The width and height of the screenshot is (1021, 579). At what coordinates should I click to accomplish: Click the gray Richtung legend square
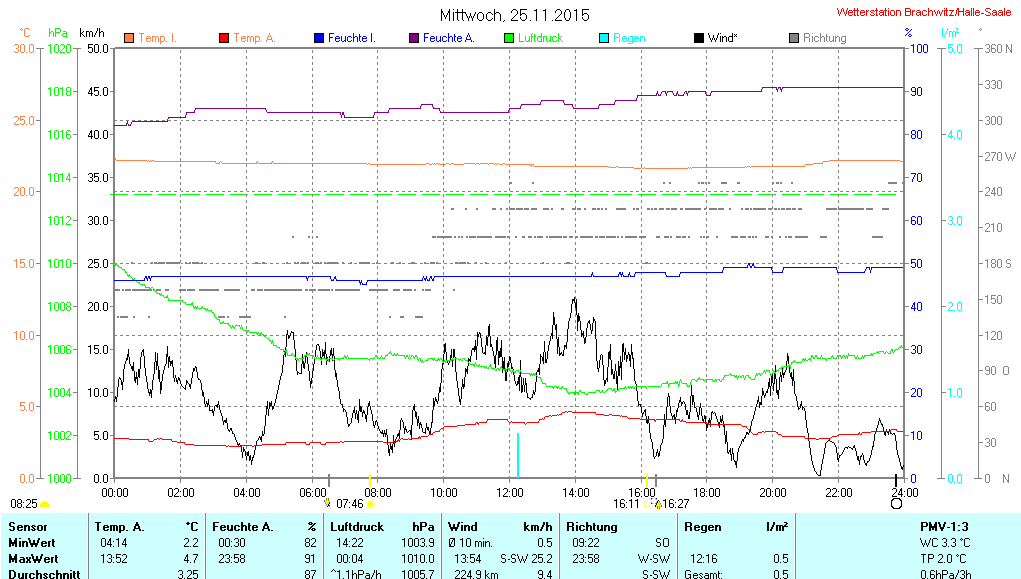[794, 38]
